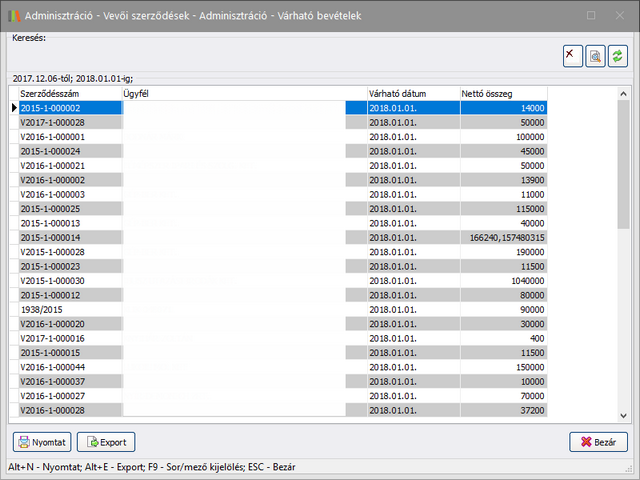
Task: Click the 1040000 net amount cell
Action: 502,281
